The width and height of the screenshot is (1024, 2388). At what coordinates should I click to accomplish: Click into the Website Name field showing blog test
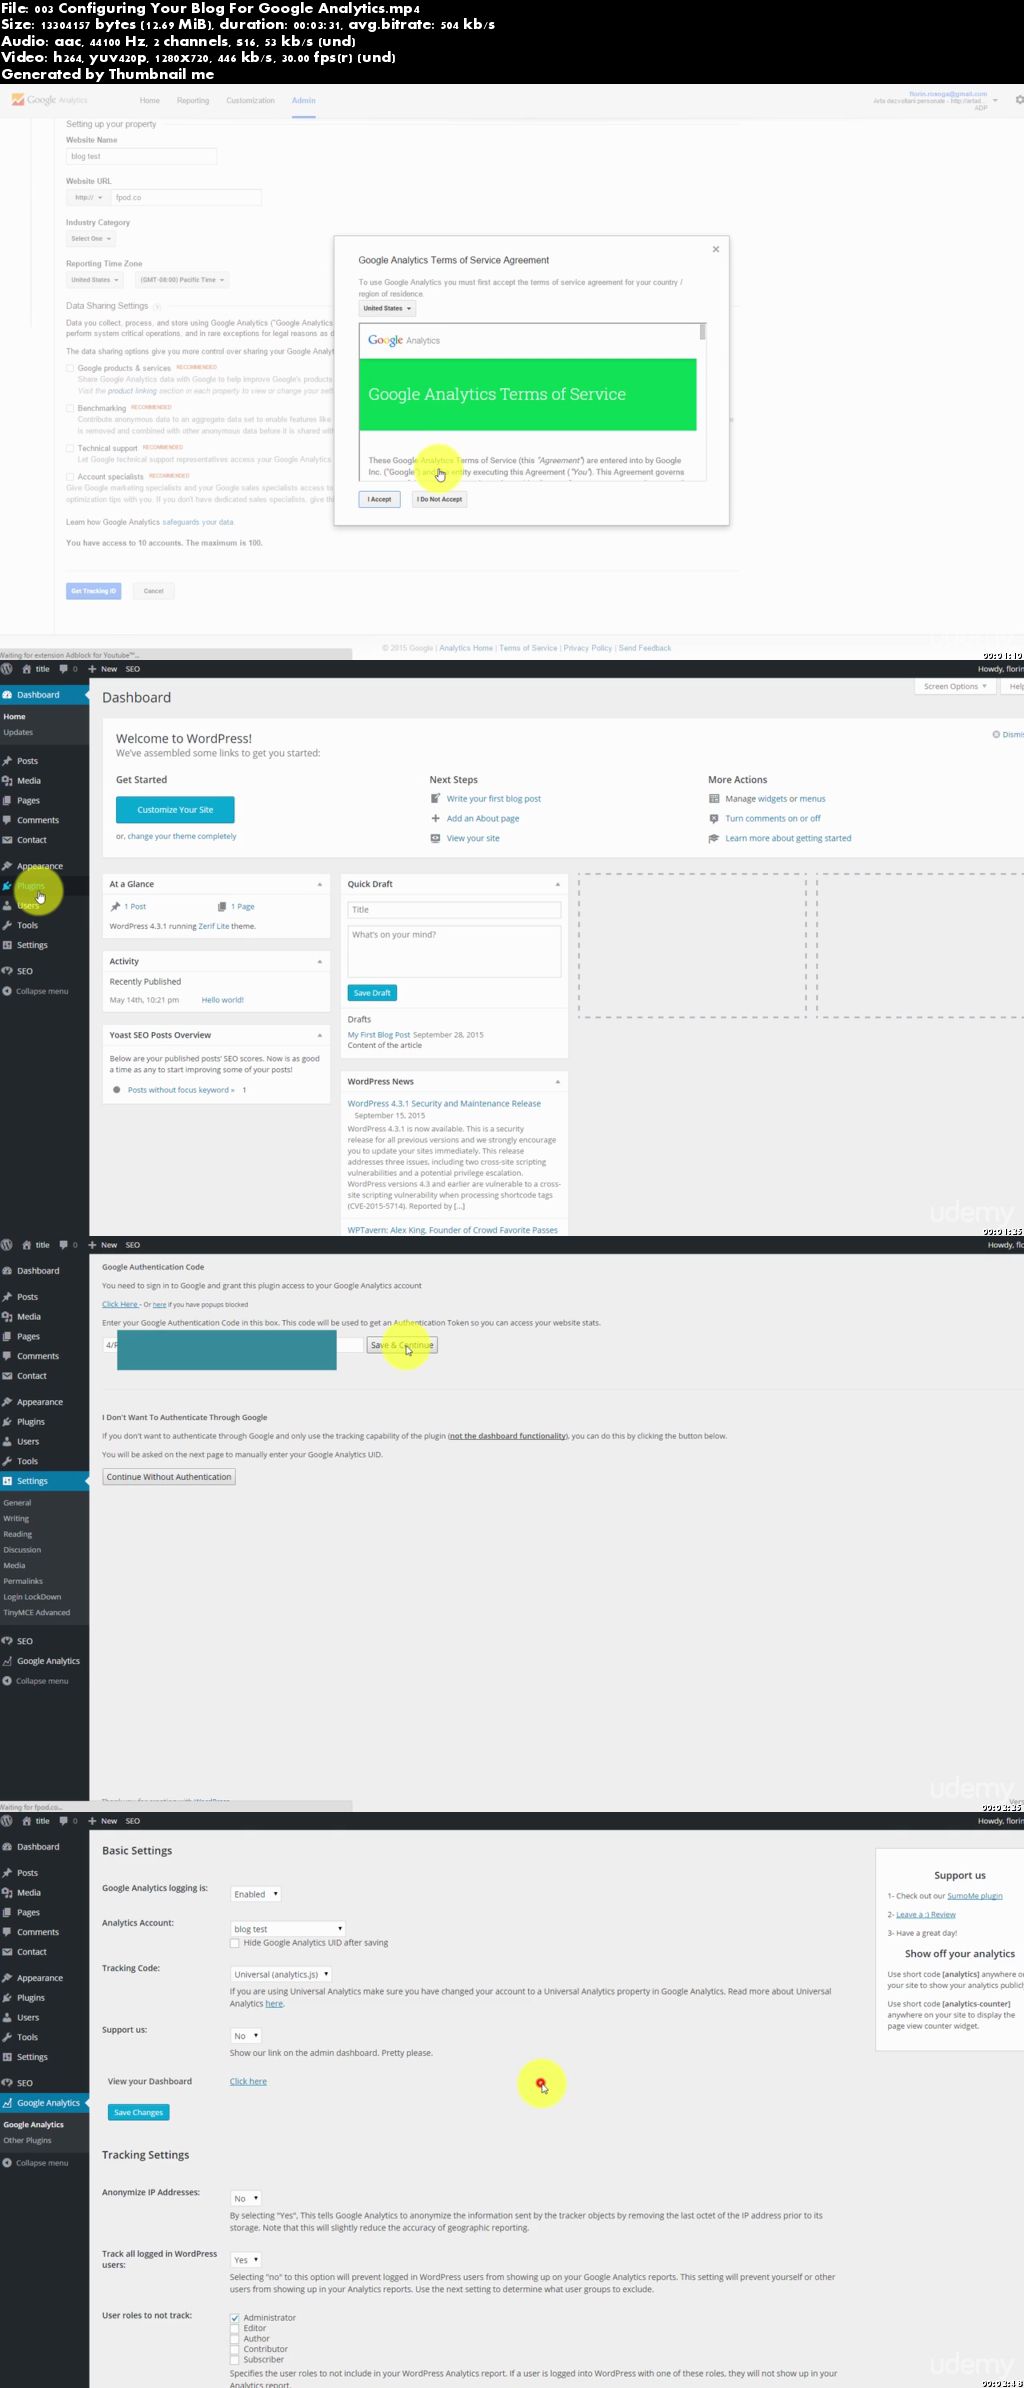[x=141, y=157]
